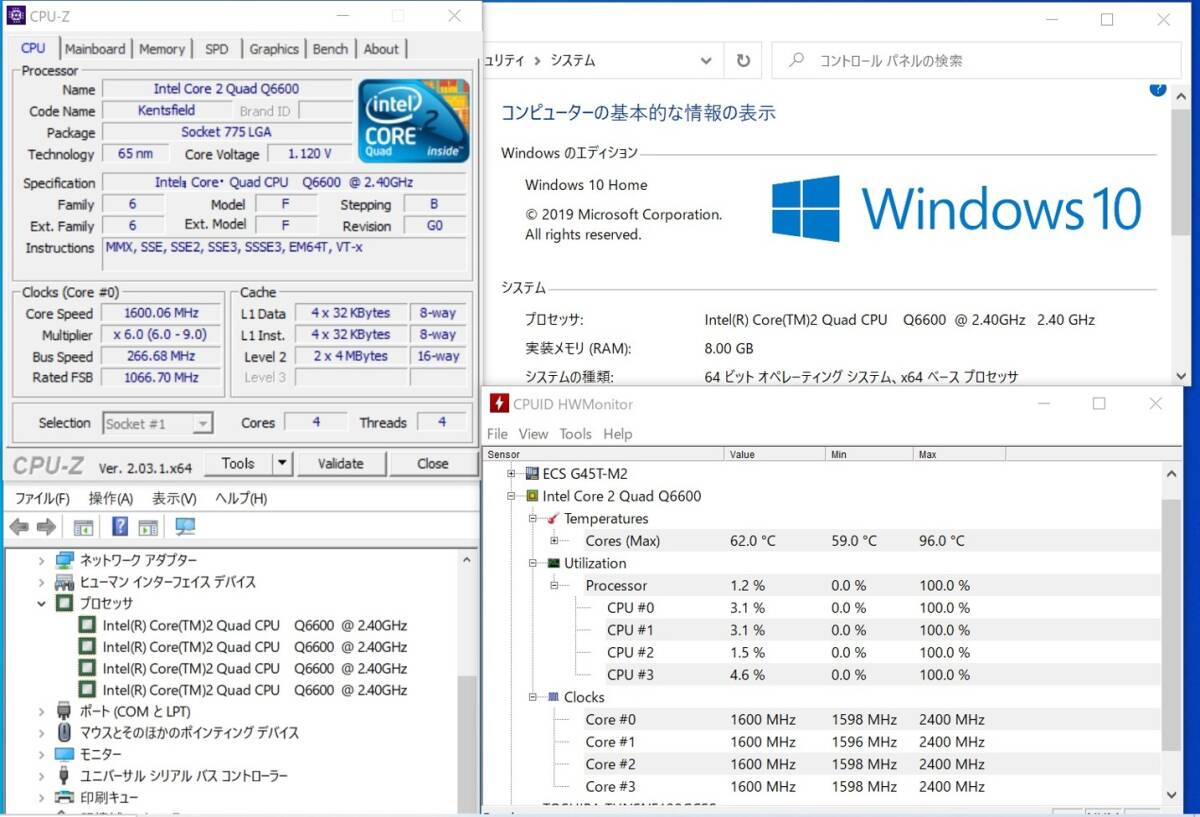This screenshot has height=817, width=1200.
Task: Select the ECS G45T-M2 motherboard icon in HWMonitor
Action: 532,474
